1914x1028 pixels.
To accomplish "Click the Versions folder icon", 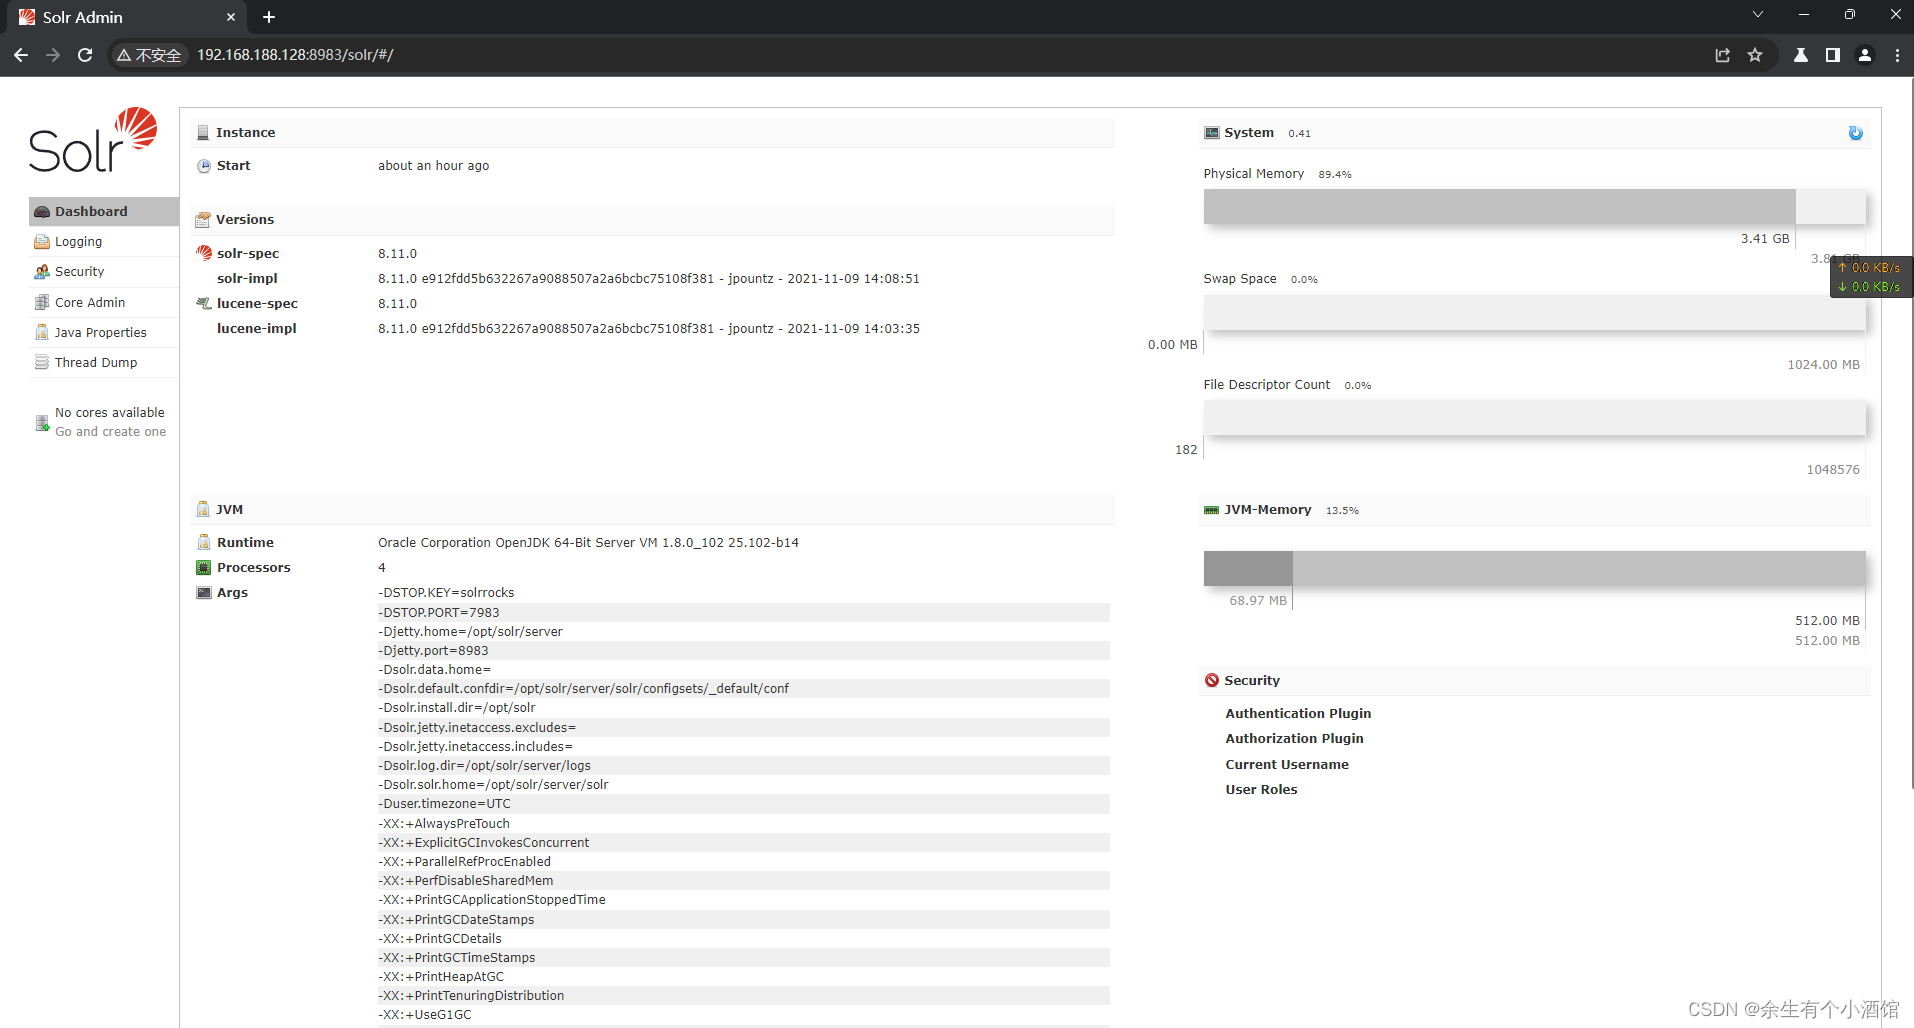I will 203,219.
